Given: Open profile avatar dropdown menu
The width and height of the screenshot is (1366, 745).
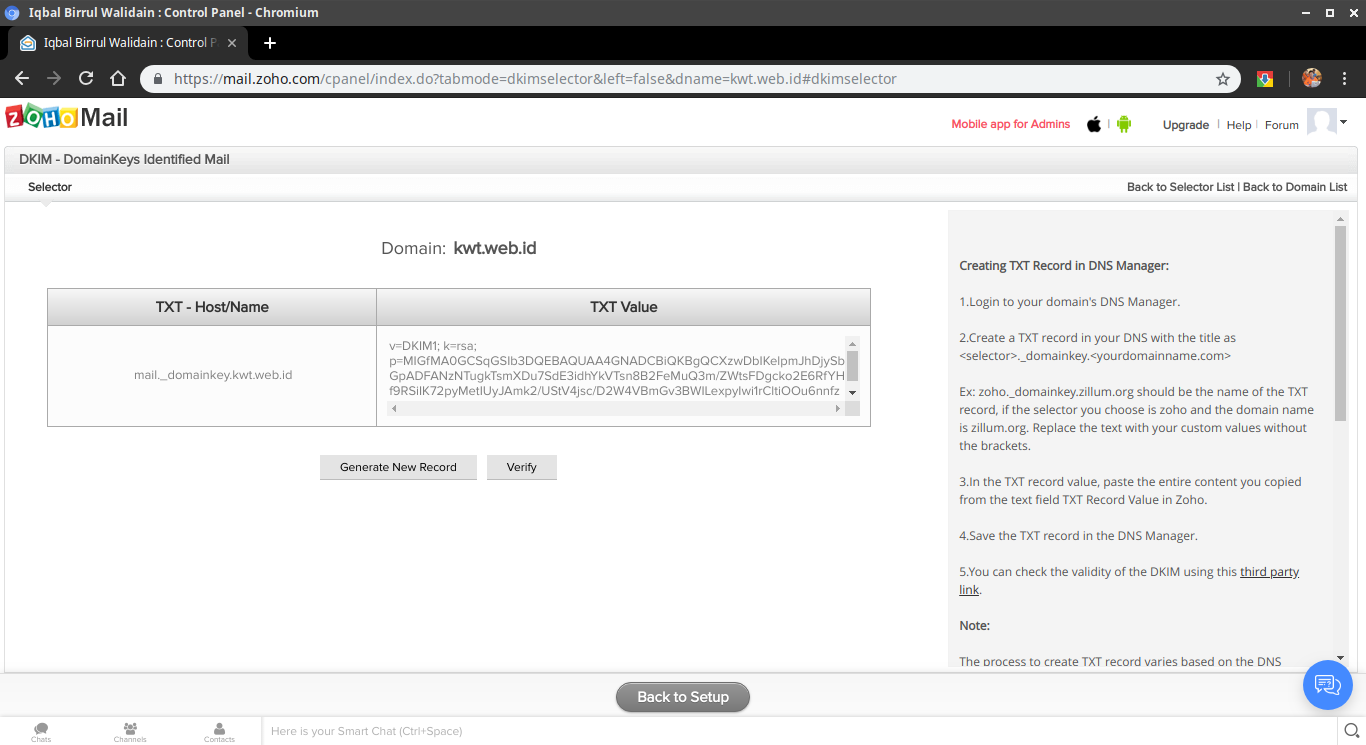Looking at the screenshot, I should (x=1328, y=122).
